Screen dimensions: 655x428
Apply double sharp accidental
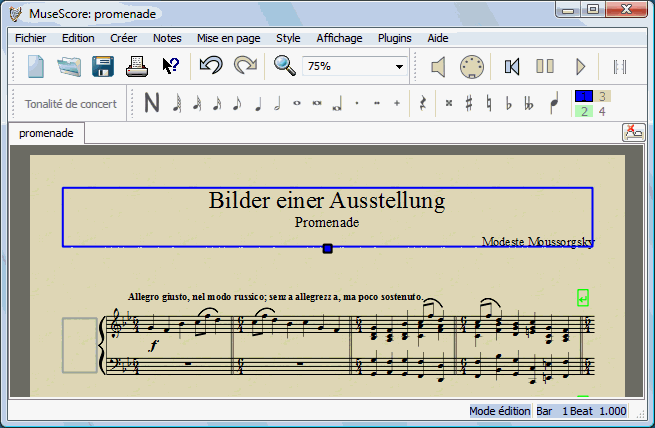coord(449,103)
